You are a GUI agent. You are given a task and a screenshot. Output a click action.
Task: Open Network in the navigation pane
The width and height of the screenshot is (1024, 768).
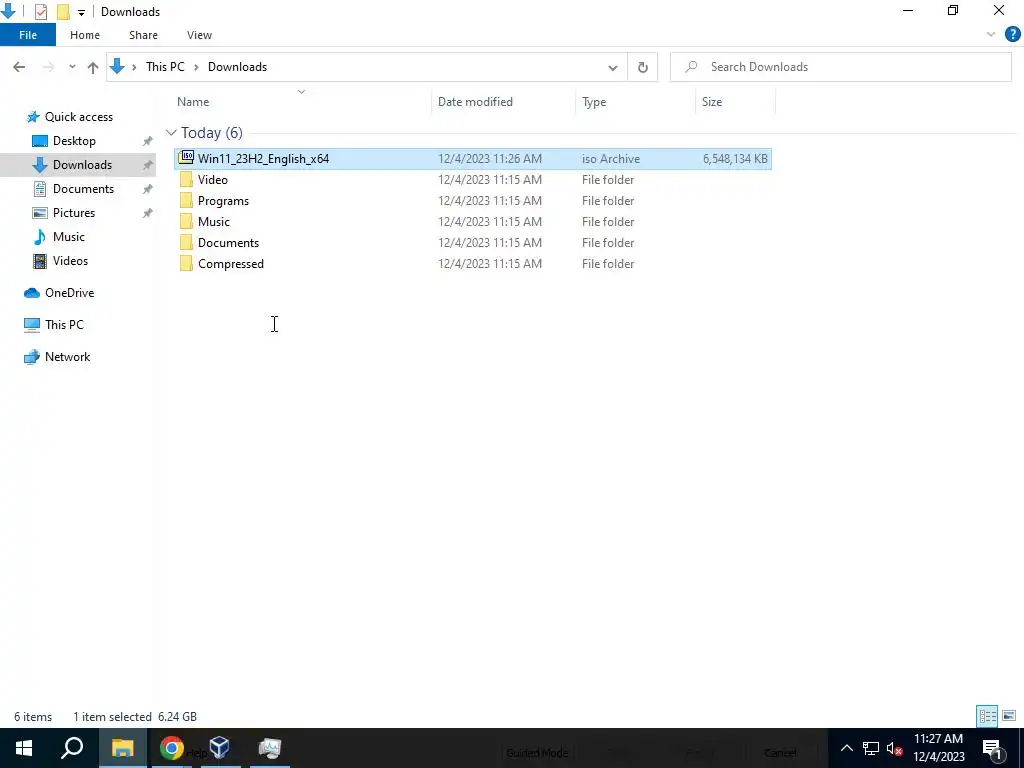(x=67, y=357)
